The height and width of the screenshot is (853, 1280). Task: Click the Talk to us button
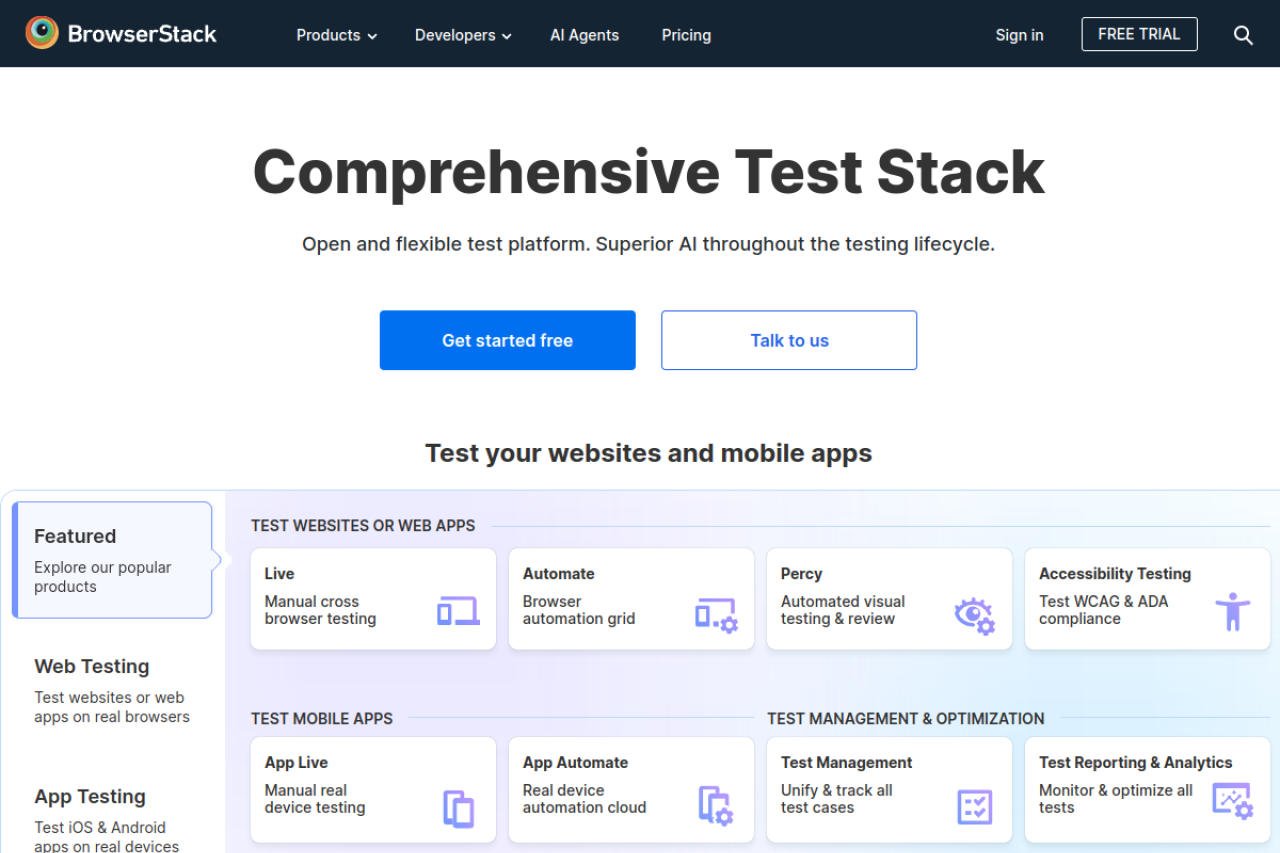point(789,340)
